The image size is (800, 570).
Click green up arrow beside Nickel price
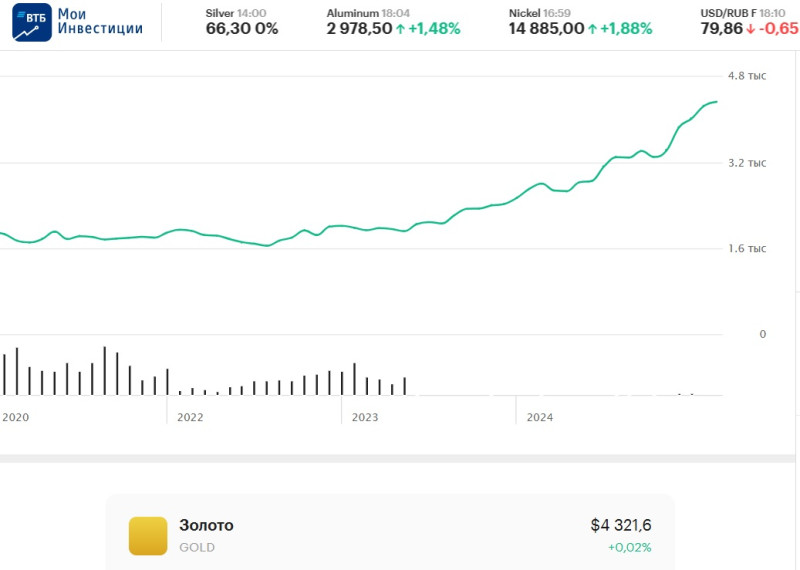tap(593, 29)
